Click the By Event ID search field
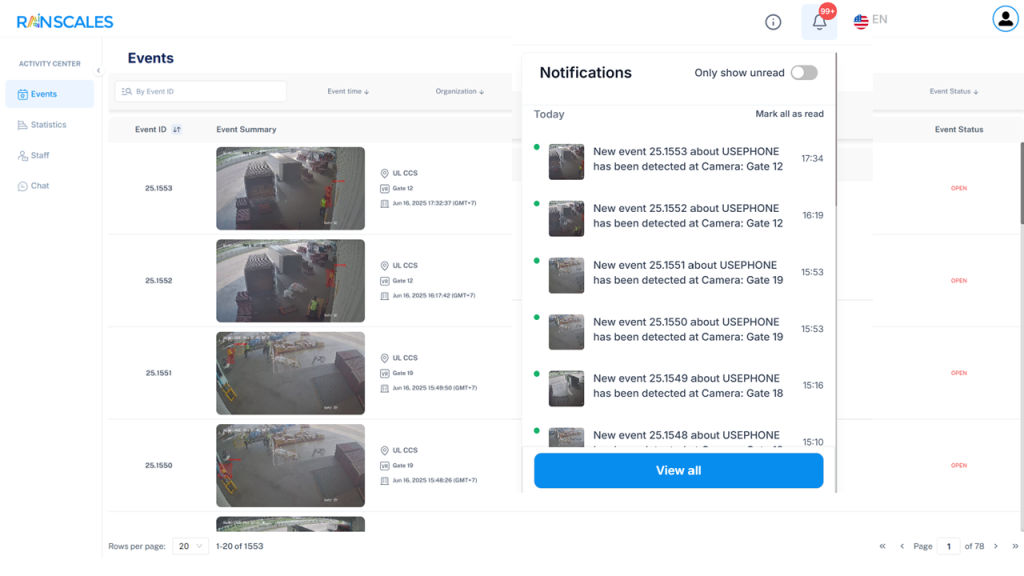 (x=201, y=91)
